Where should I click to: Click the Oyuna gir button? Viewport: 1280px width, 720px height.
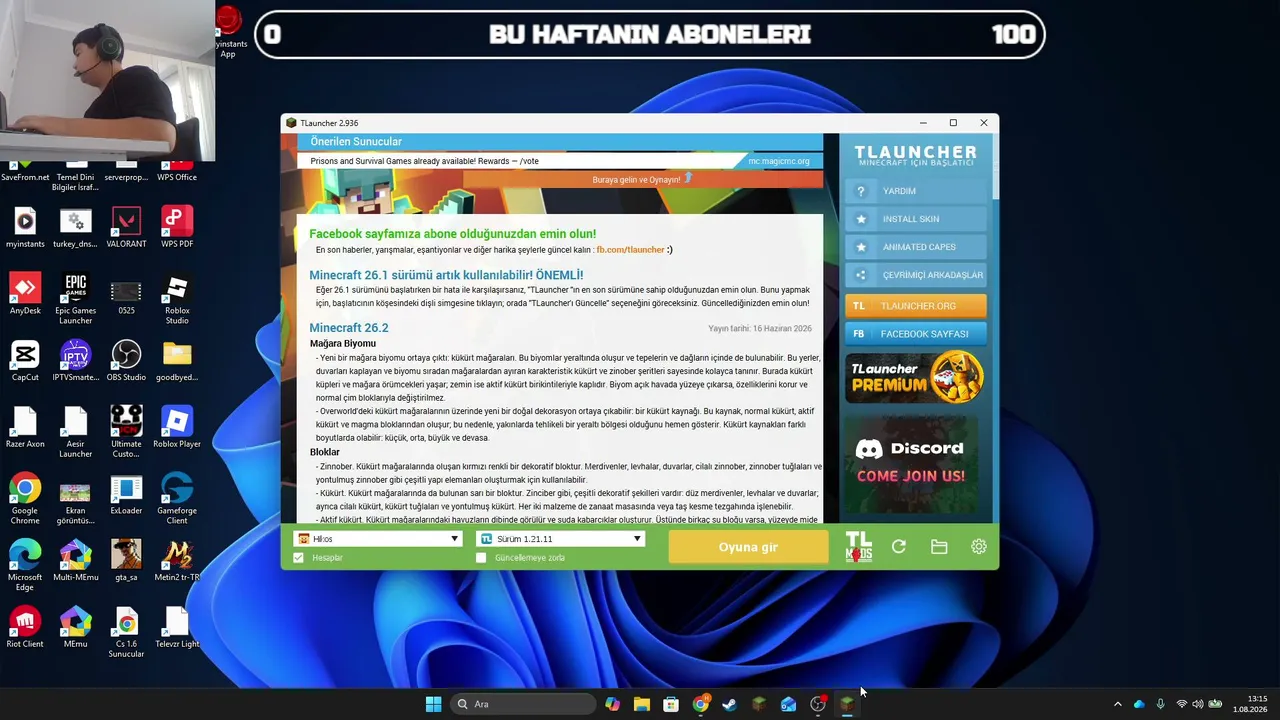point(748,547)
